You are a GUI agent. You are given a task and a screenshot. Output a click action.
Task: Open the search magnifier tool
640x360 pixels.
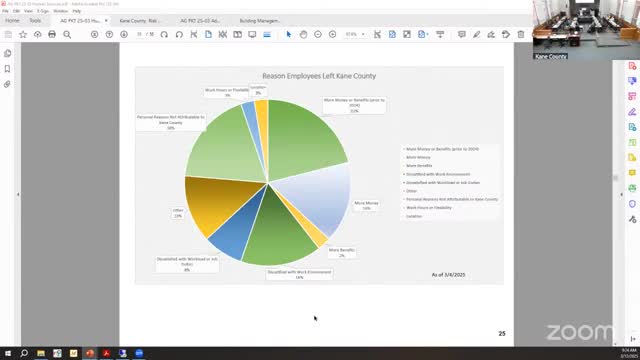pos(67,34)
